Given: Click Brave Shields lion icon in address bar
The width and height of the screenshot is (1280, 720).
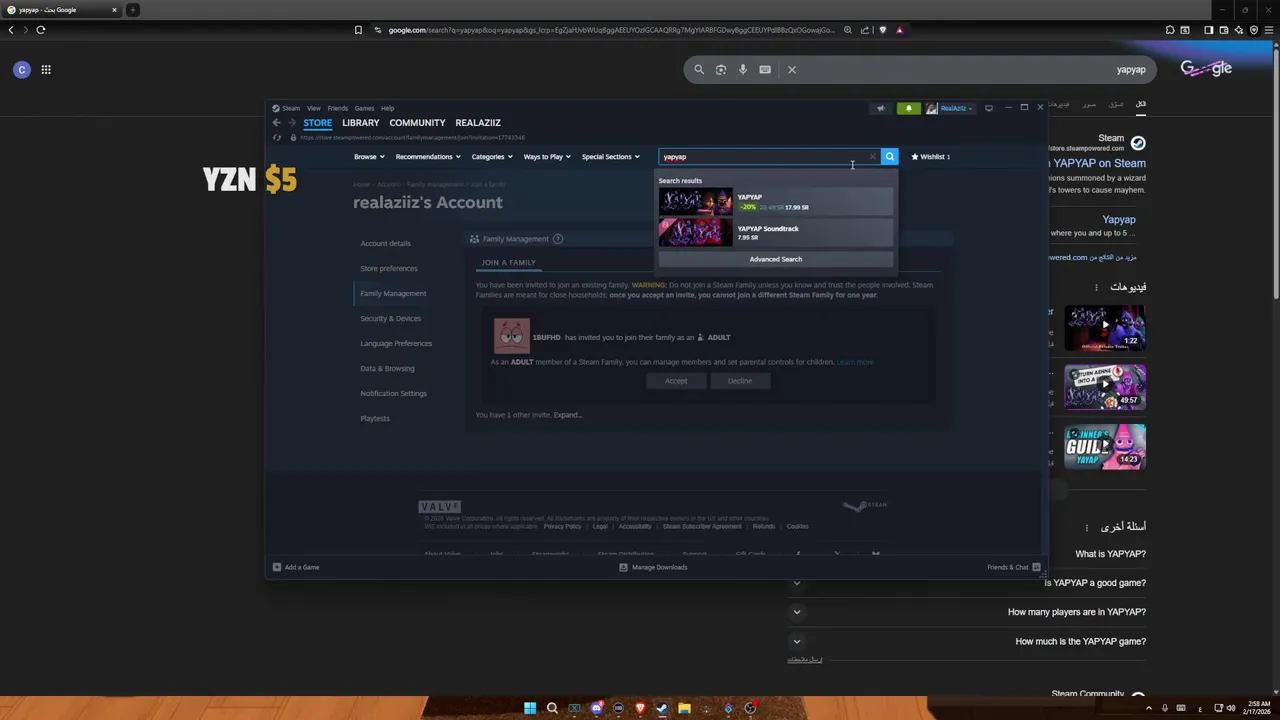Looking at the screenshot, I should click(882, 30).
